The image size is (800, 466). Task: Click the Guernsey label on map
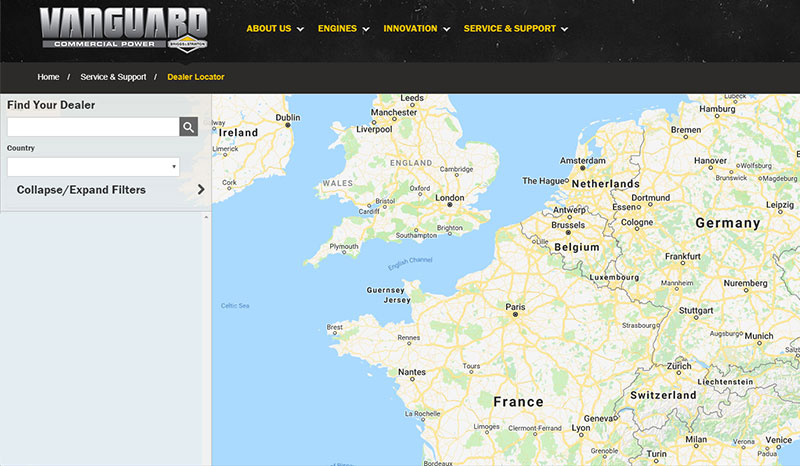385,290
